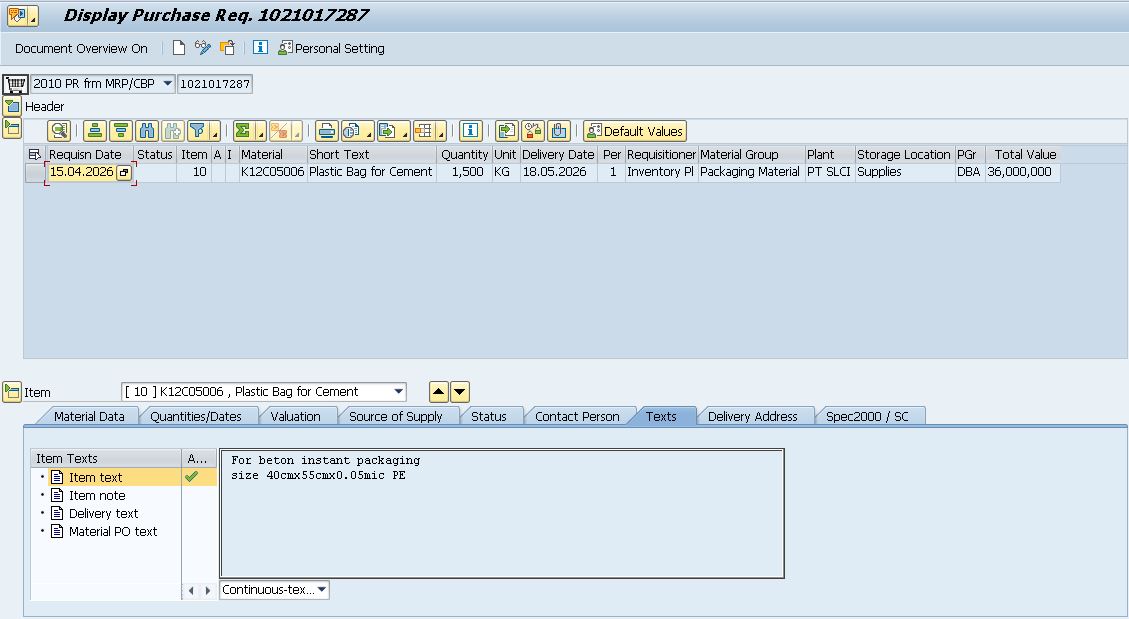Collapse the Header section toggle
Viewport: 1129px width, 619px height.
coord(12,106)
